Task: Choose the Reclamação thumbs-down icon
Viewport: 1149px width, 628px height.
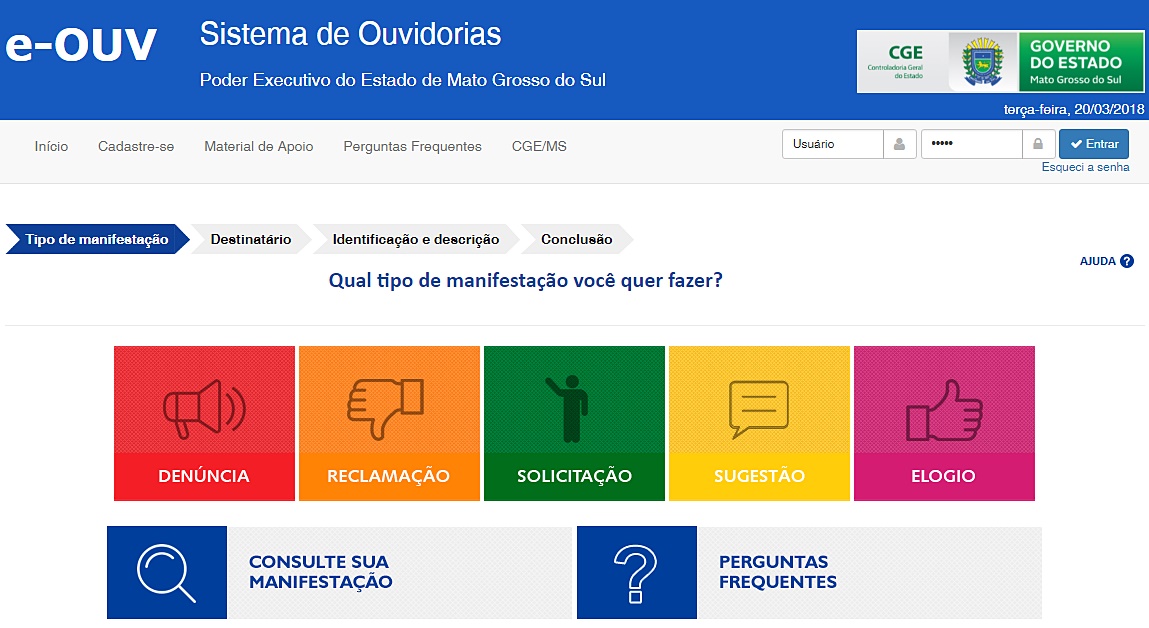Action: coord(385,408)
